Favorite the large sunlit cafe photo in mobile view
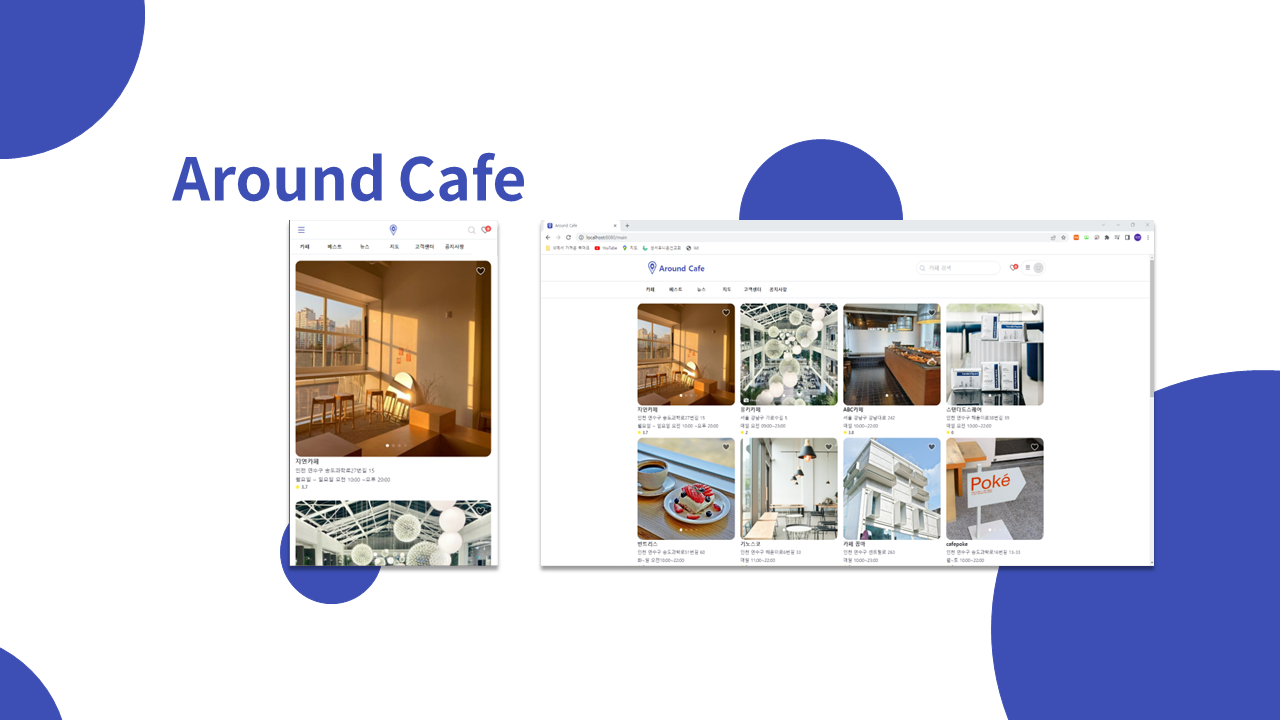The width and height of the screenshot is (1280, 720). point(480,271)
